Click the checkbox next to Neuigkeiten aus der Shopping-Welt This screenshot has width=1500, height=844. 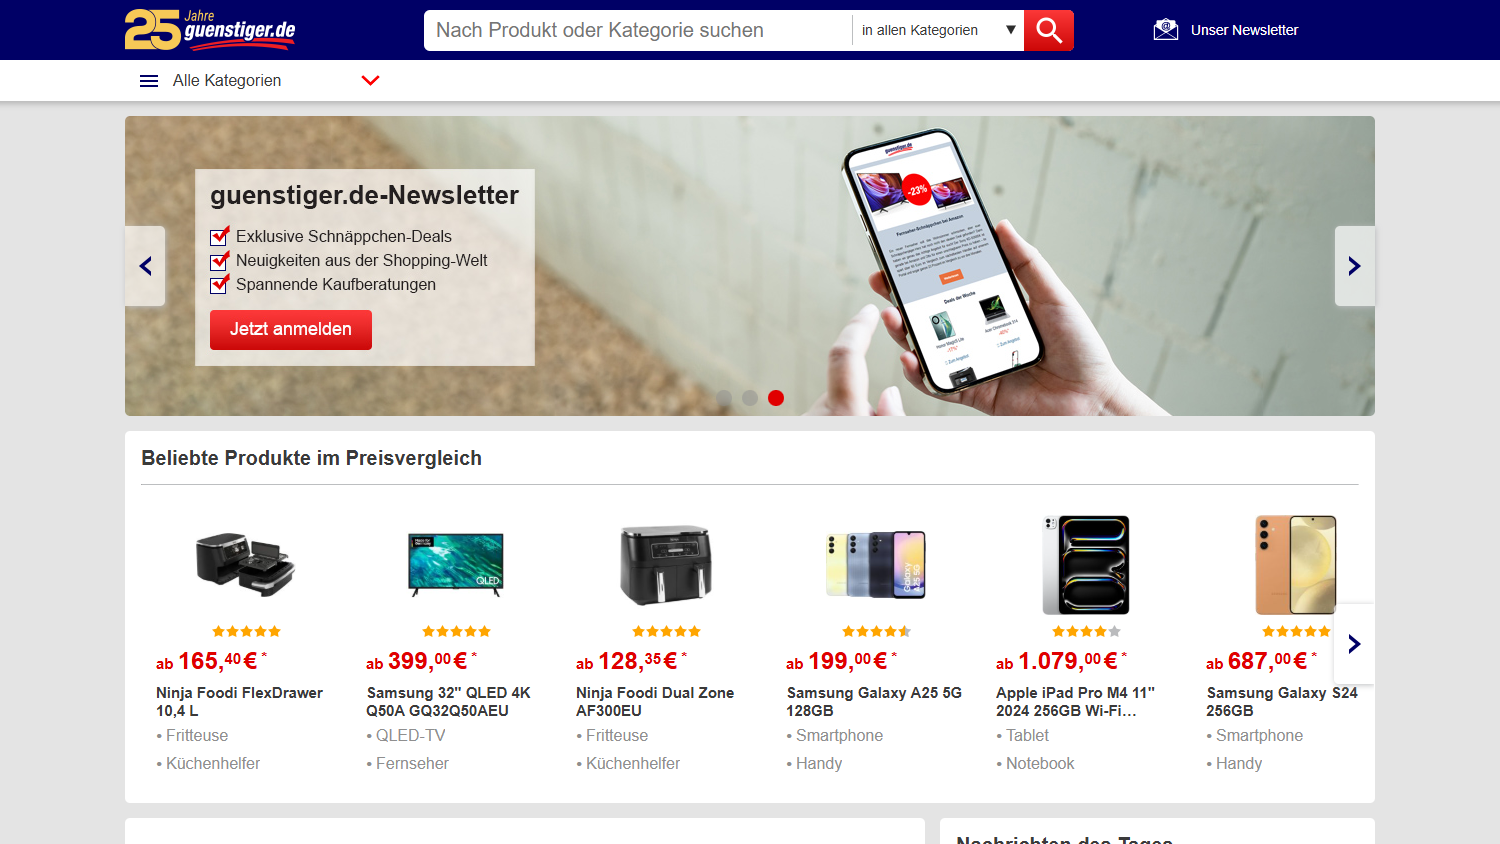point(219,260)
